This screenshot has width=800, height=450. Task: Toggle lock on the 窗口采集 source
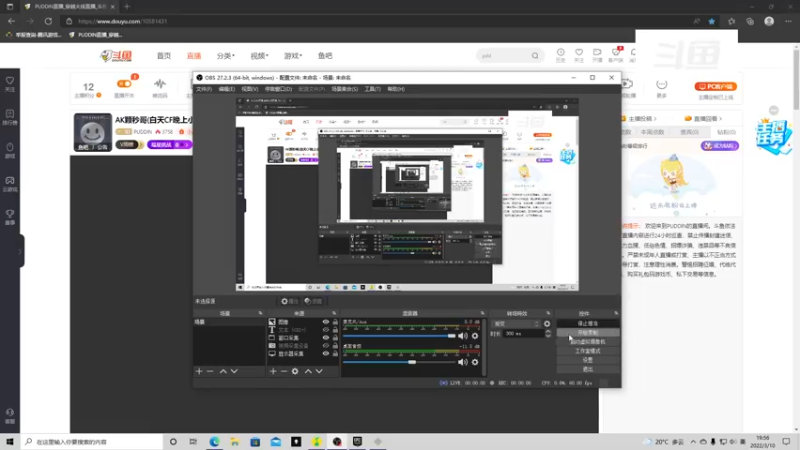tap(335, 338)
